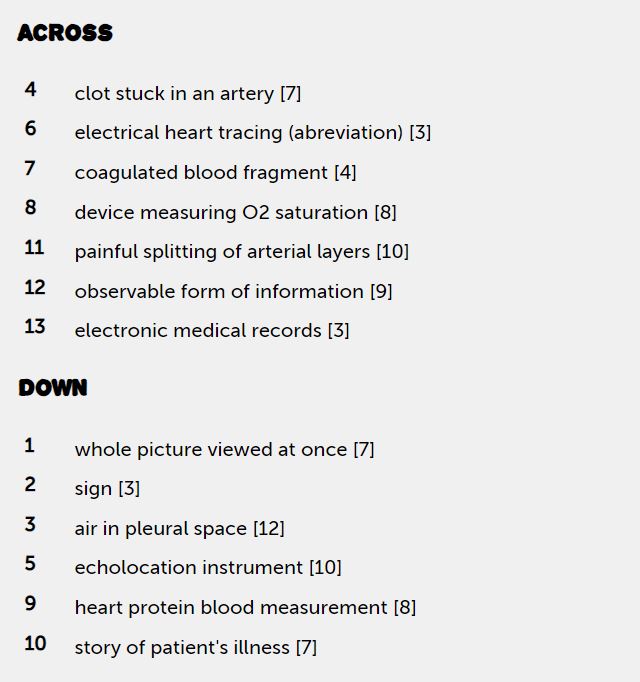Click the 'painful splitting of arterial layers' clue
The image size is (640, 682).
click(241, 251)
